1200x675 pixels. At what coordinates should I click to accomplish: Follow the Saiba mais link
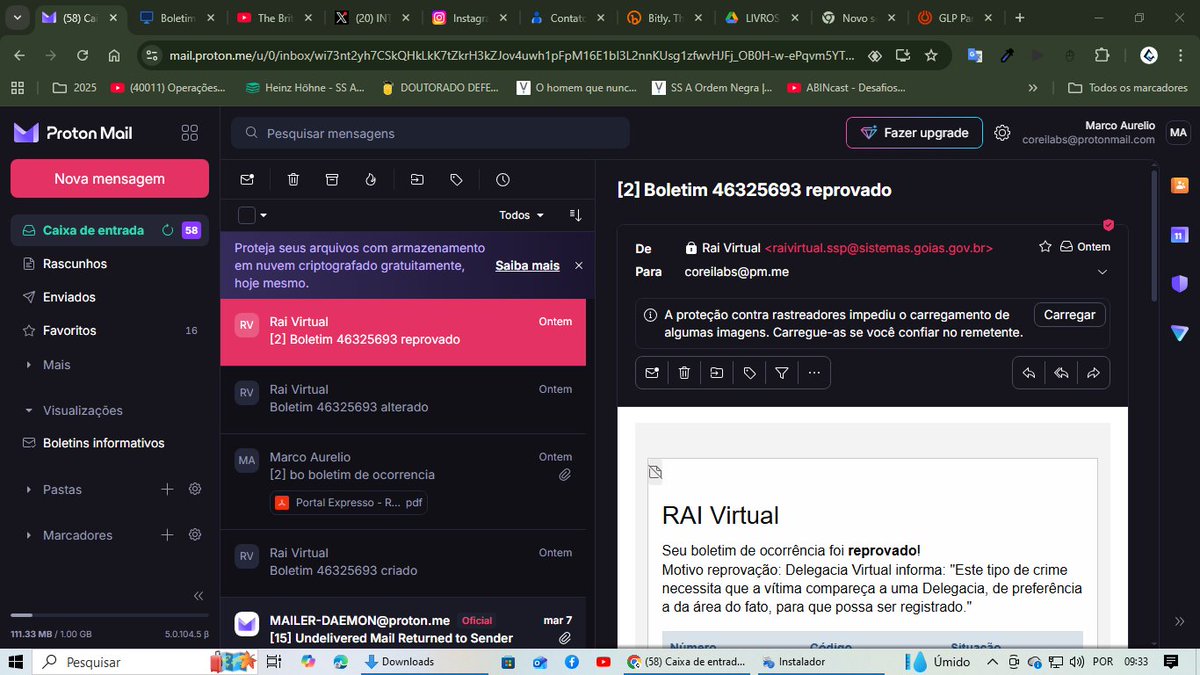click(527, 265)
